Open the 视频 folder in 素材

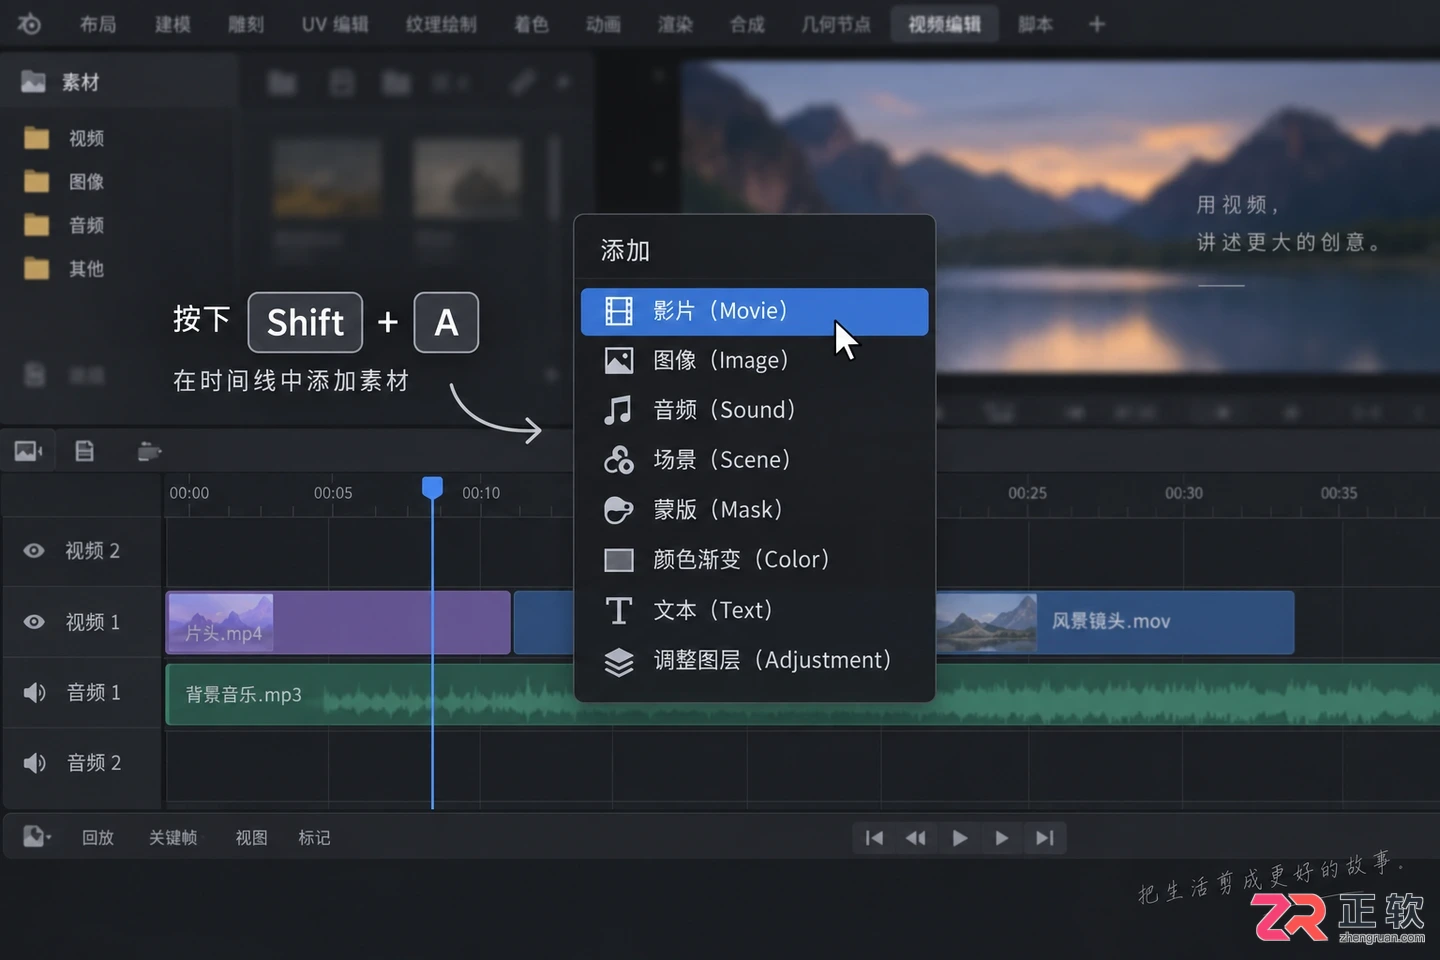pos(64,138)
